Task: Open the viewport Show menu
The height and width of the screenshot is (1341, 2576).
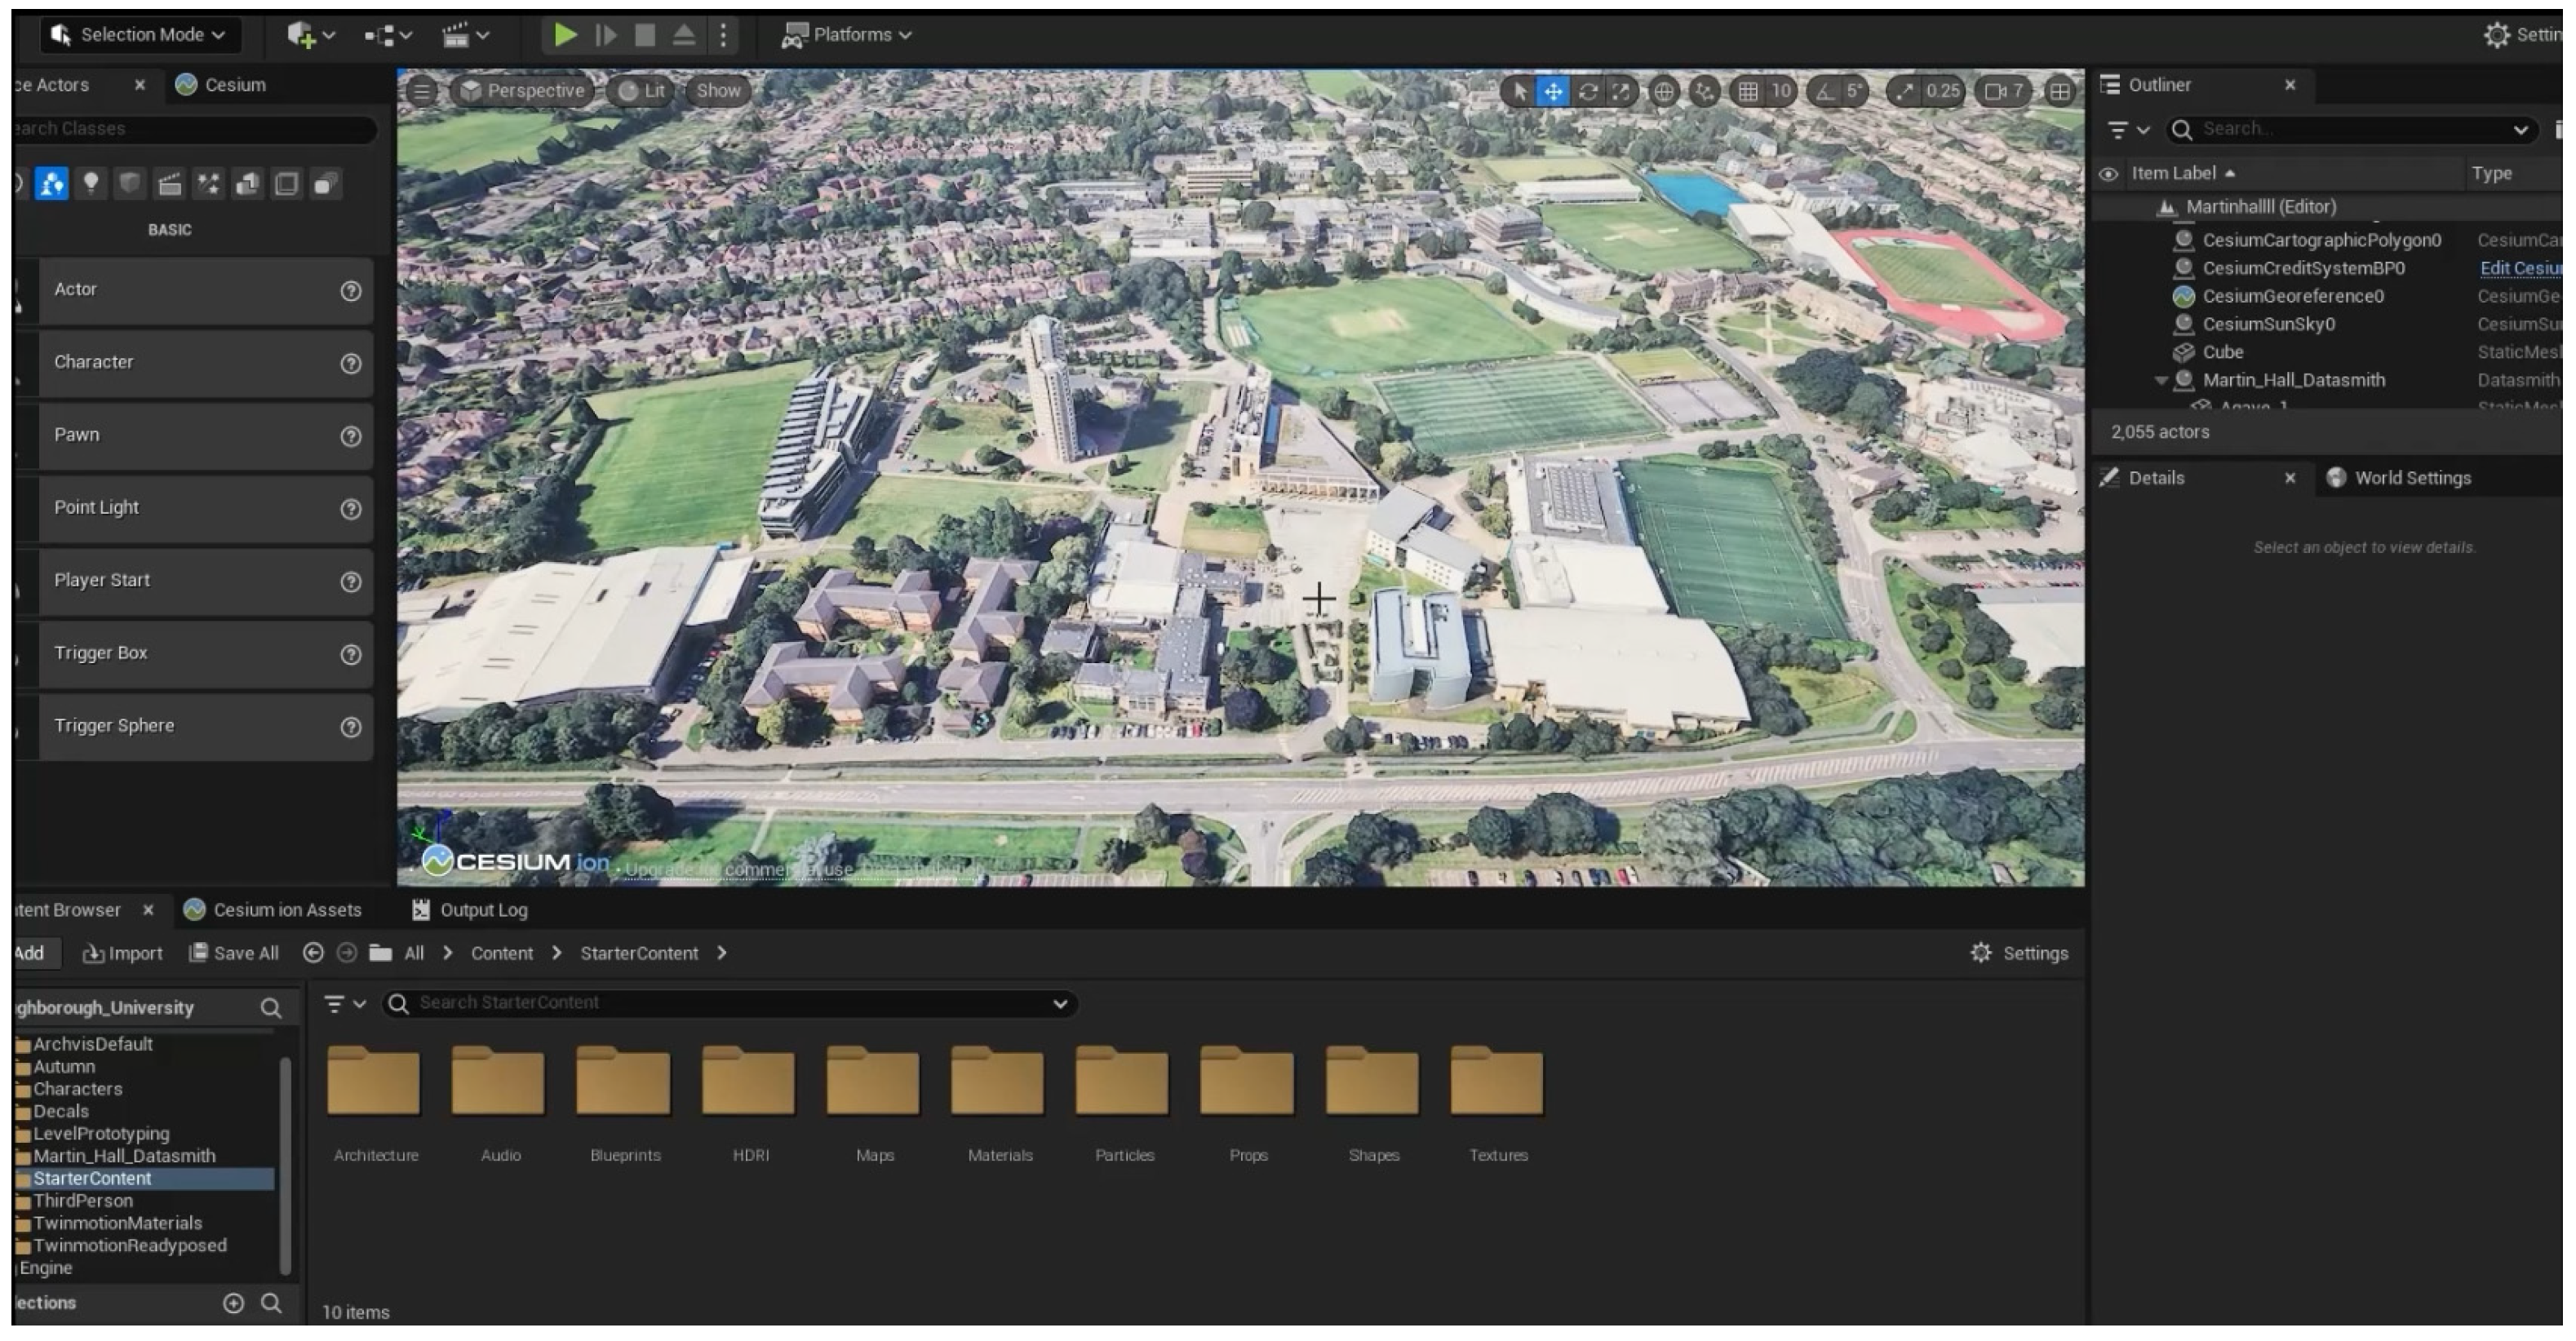Action: click(718, 92)
